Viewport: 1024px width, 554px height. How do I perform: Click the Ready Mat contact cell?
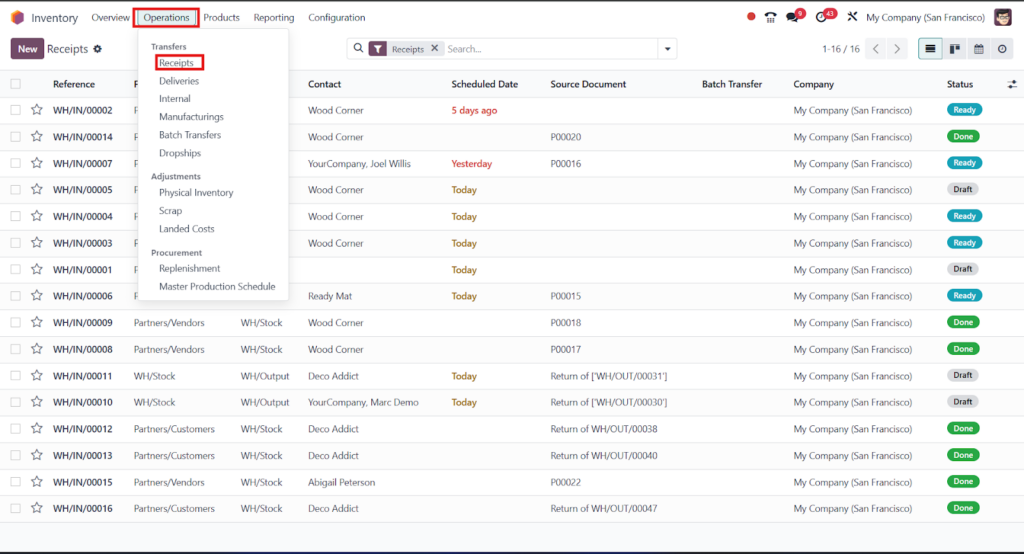click(x=330, y=296)
